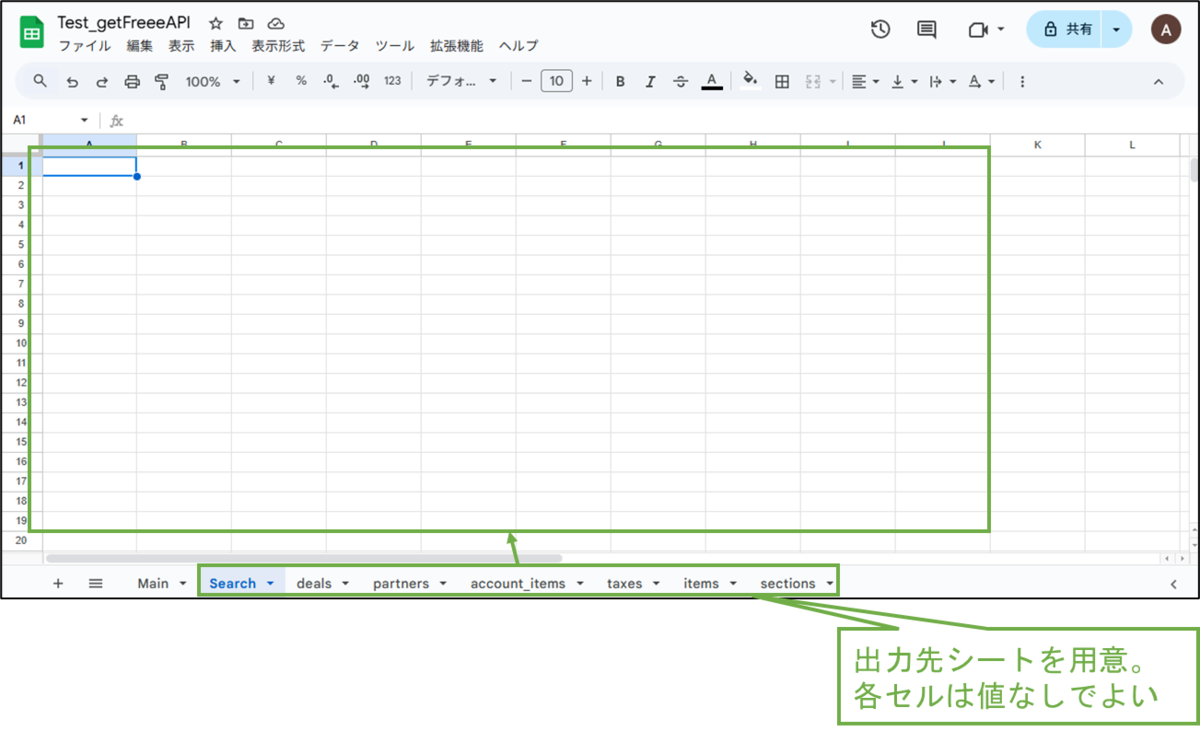Apply strikethrough formatting
This screenshot has height=731, width=1200.
coord(681,81)
